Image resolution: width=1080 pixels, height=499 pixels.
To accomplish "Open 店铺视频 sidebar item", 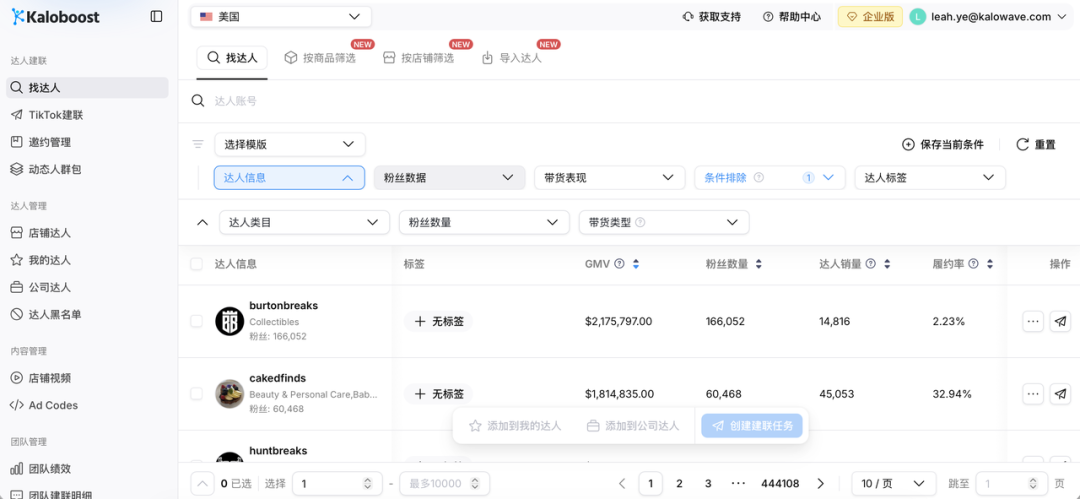I will pos(87,378).
